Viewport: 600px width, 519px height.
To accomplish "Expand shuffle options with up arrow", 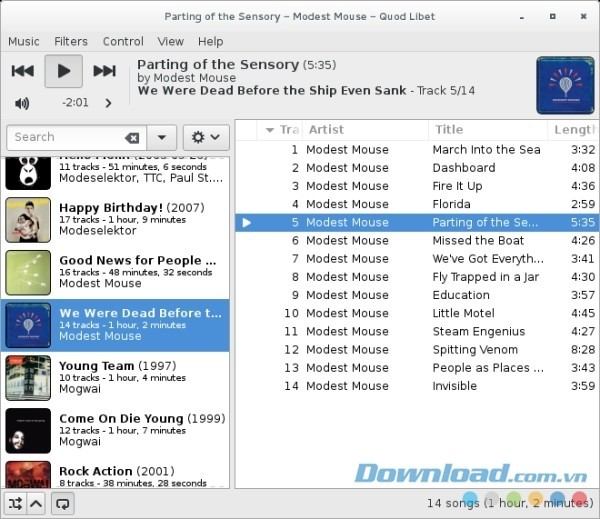I will tap(36, 503).
